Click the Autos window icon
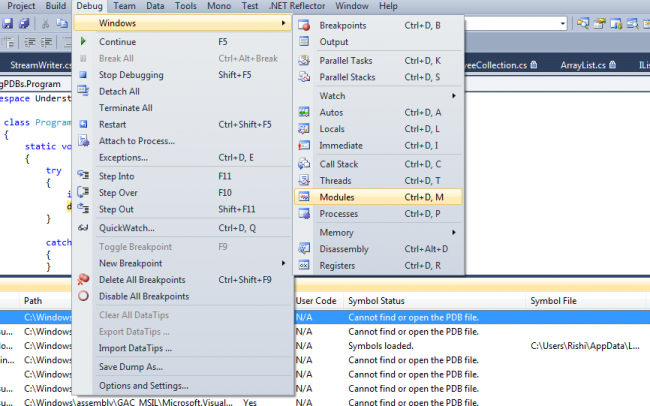This screenshot has height=406, width=650. click(304, 112)
